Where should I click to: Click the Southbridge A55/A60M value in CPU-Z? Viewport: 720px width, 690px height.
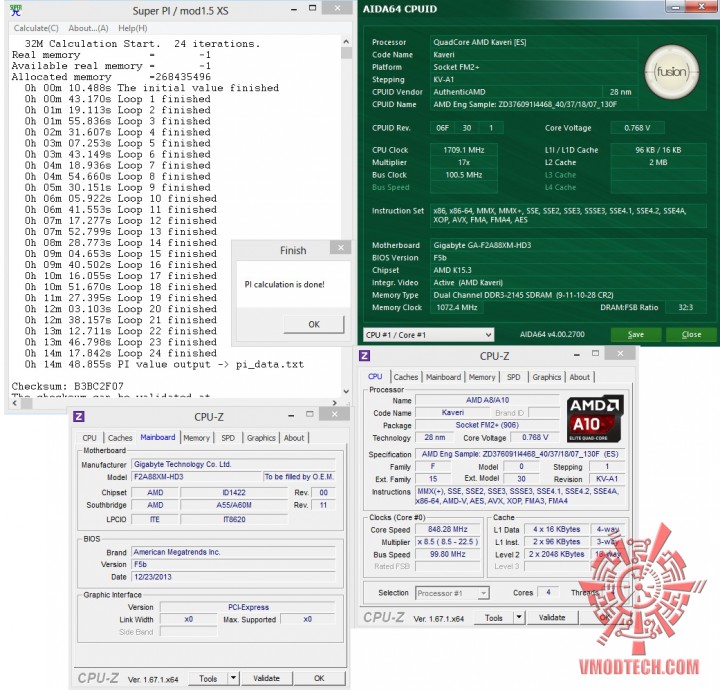(234, 505)
